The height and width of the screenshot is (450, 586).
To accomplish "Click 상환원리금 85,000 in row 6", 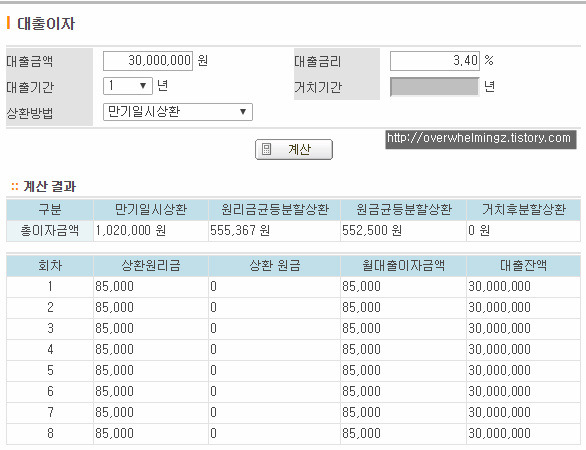I will click(x=114, y=391).
